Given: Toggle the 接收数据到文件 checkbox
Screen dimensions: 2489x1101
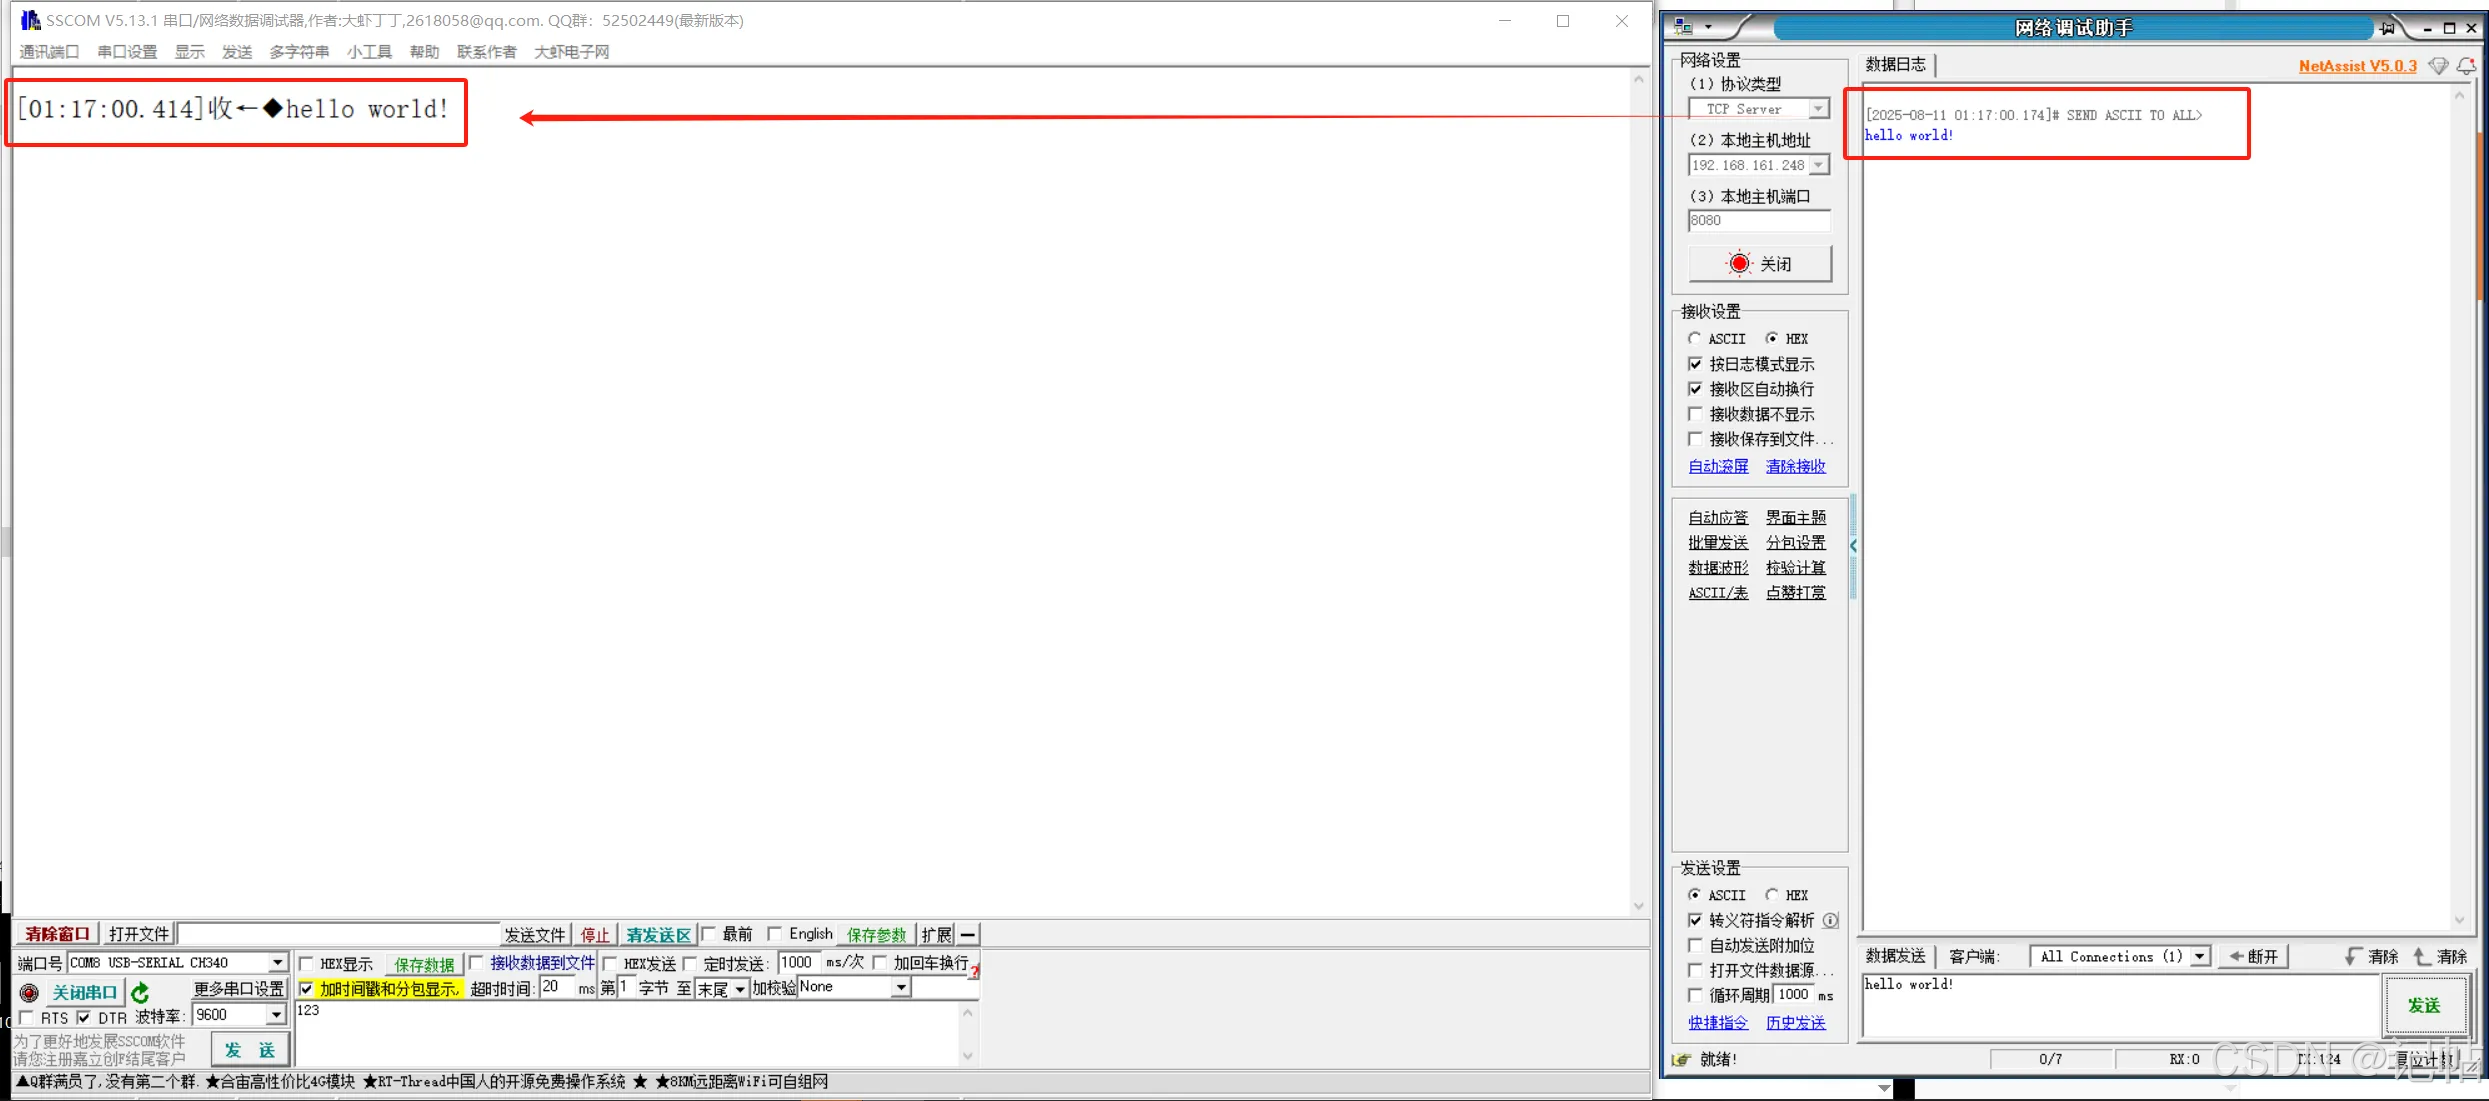Looking at the screenshot, I should pos(477,963).
